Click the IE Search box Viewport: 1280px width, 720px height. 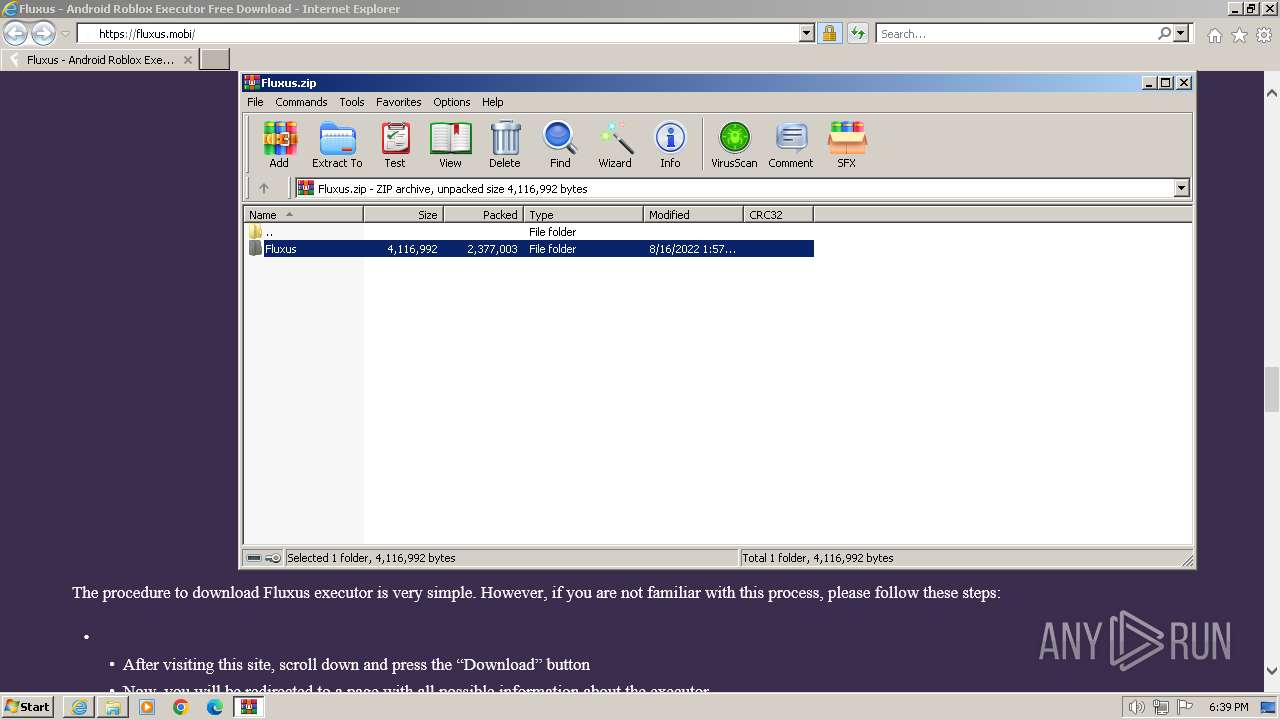(1015, 33)
